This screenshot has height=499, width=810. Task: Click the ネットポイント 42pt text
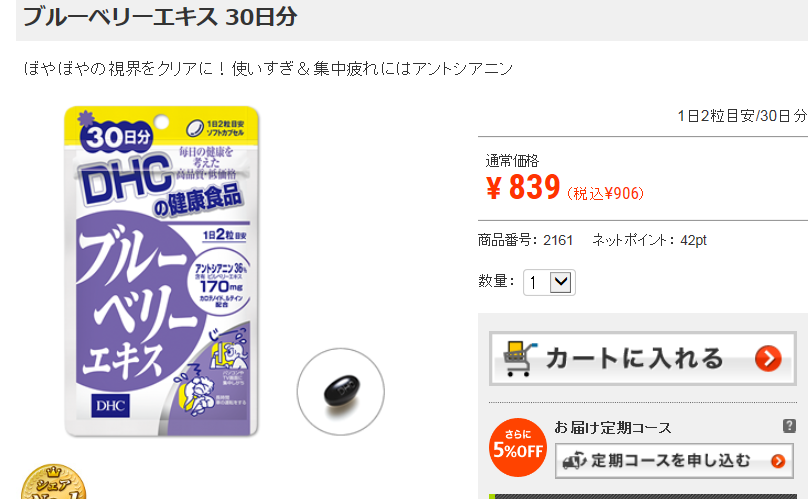coord(649,240)
